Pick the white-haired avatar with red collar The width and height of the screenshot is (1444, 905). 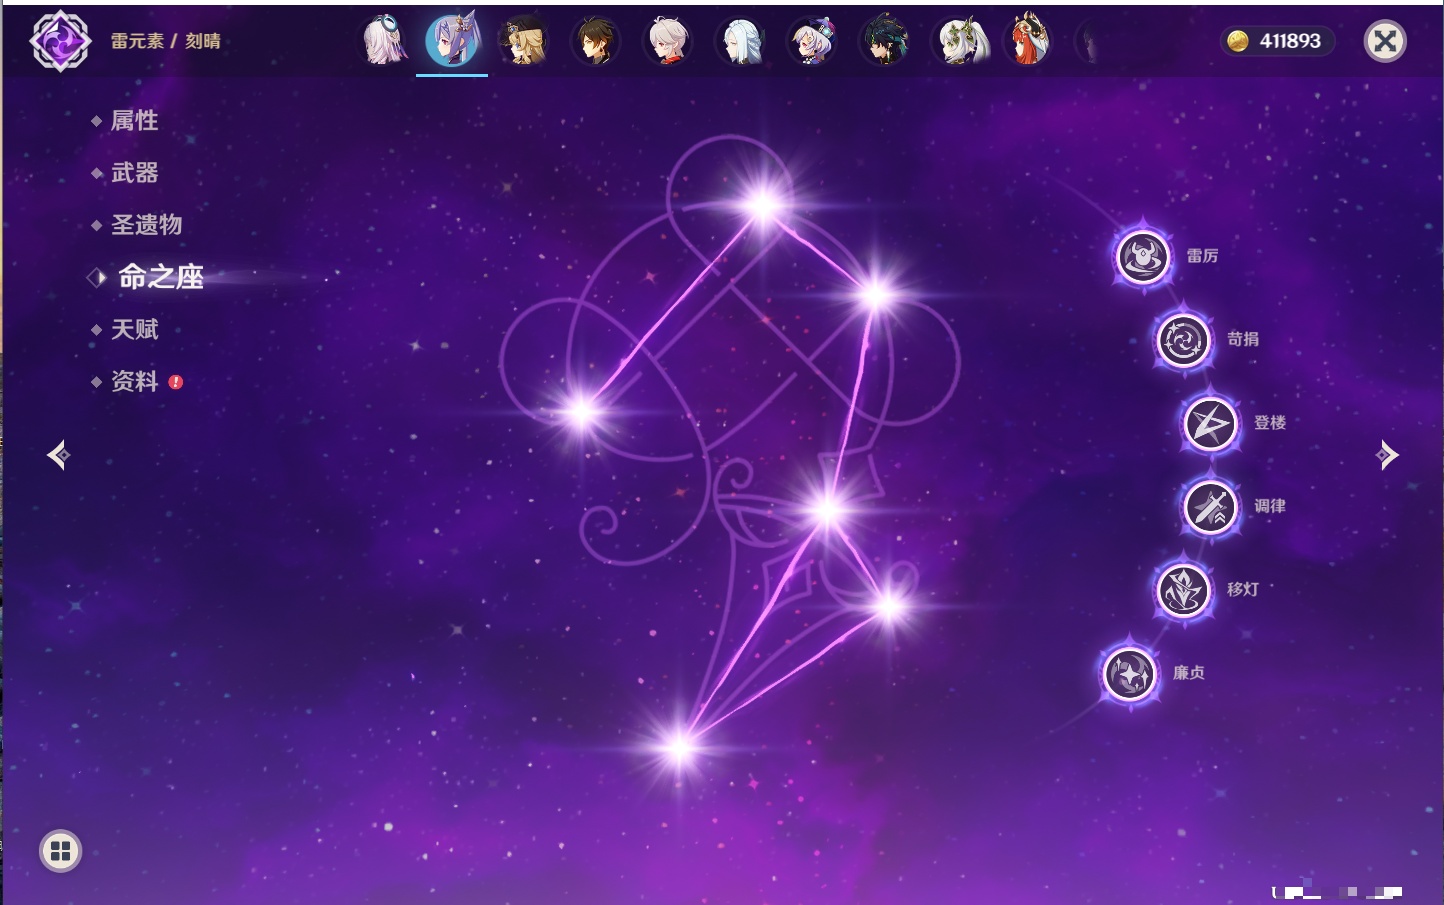point(667,42)
